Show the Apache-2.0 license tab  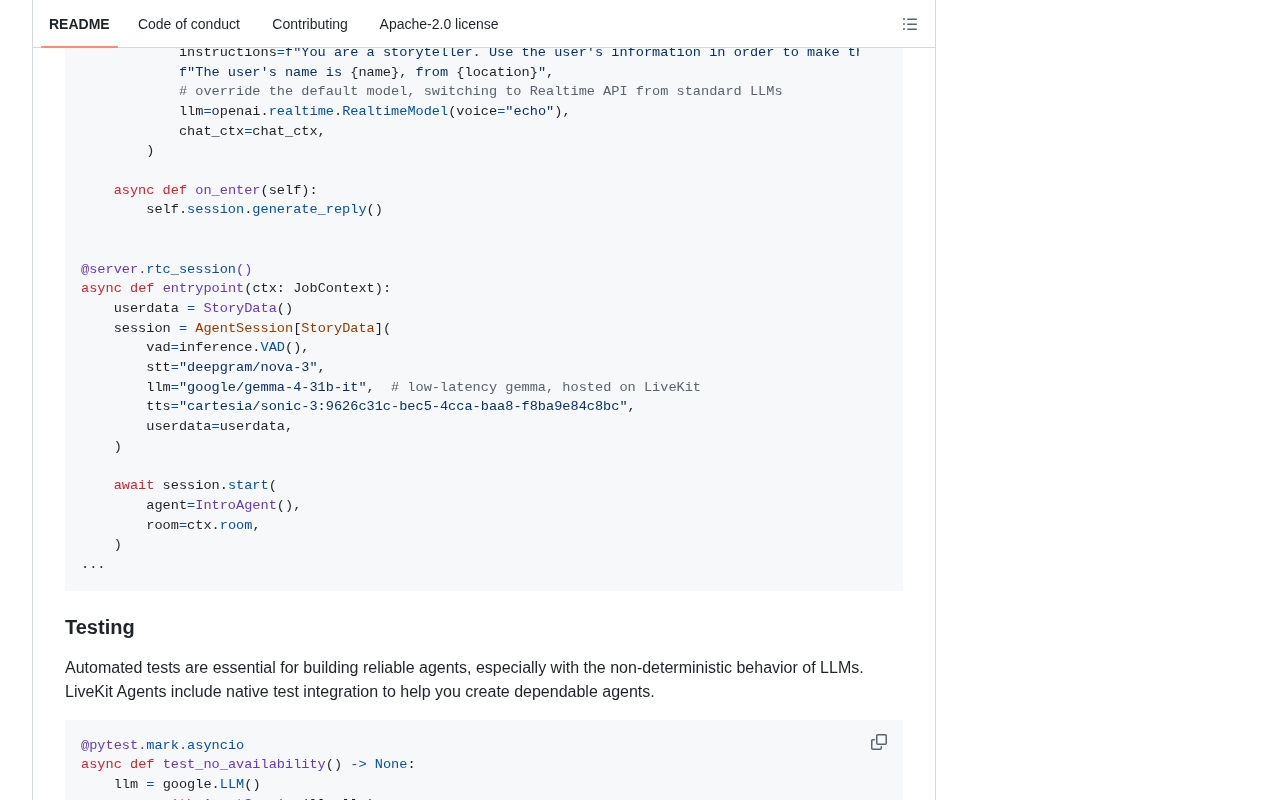pos(439,24)
